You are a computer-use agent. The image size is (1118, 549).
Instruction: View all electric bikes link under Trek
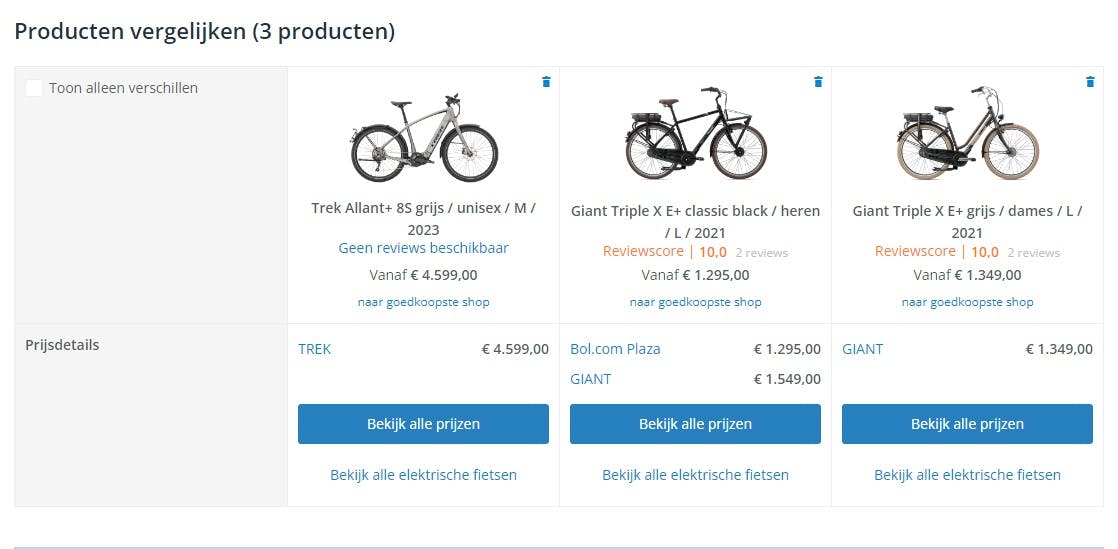(424, 475)
